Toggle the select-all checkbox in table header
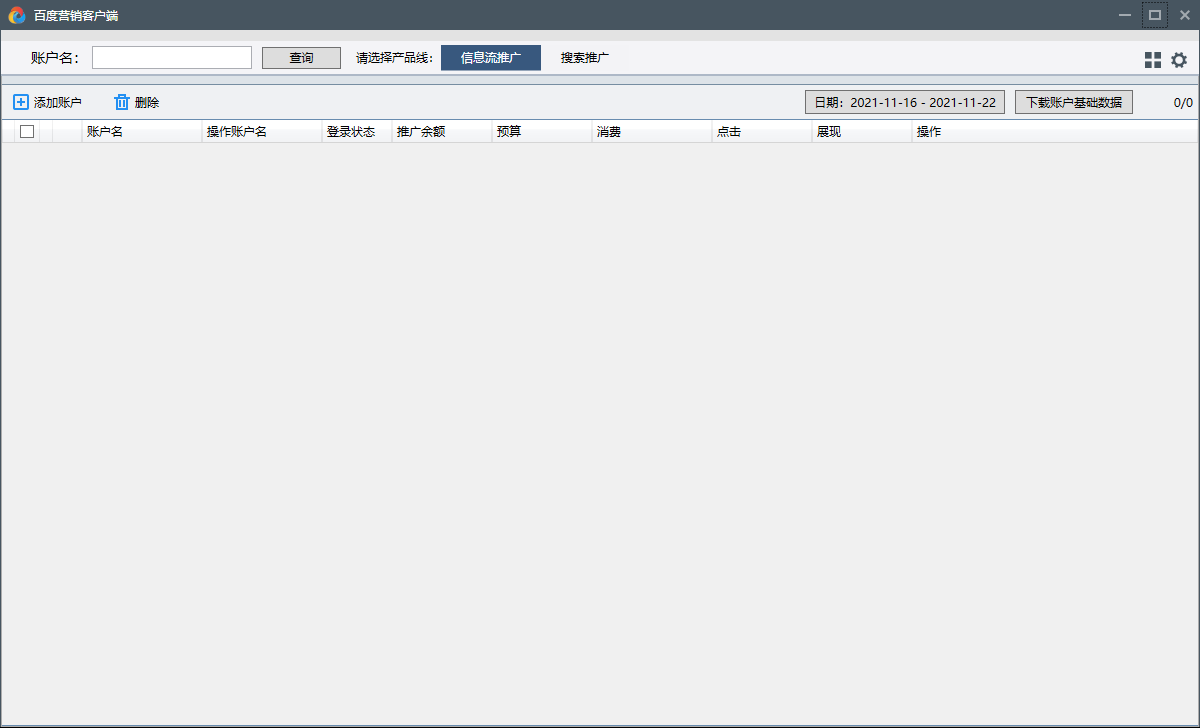Image resolution: width=1200 pixels, height=728 pixels. coord(27,131)
